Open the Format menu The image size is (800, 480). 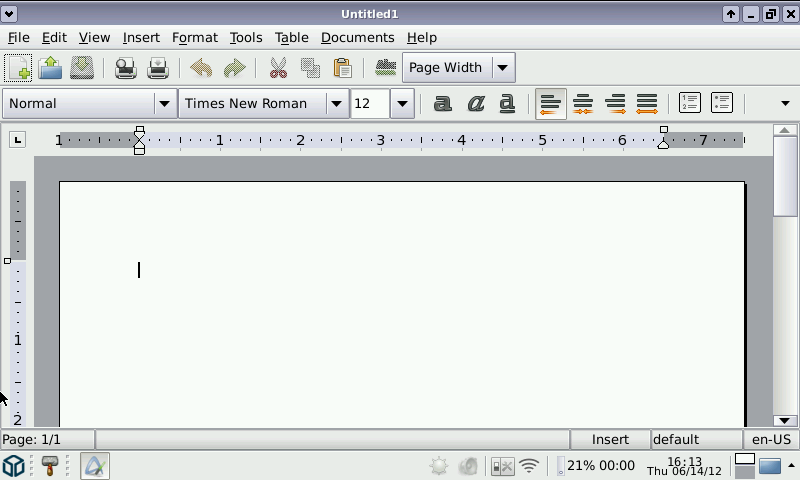pos(194,37)
